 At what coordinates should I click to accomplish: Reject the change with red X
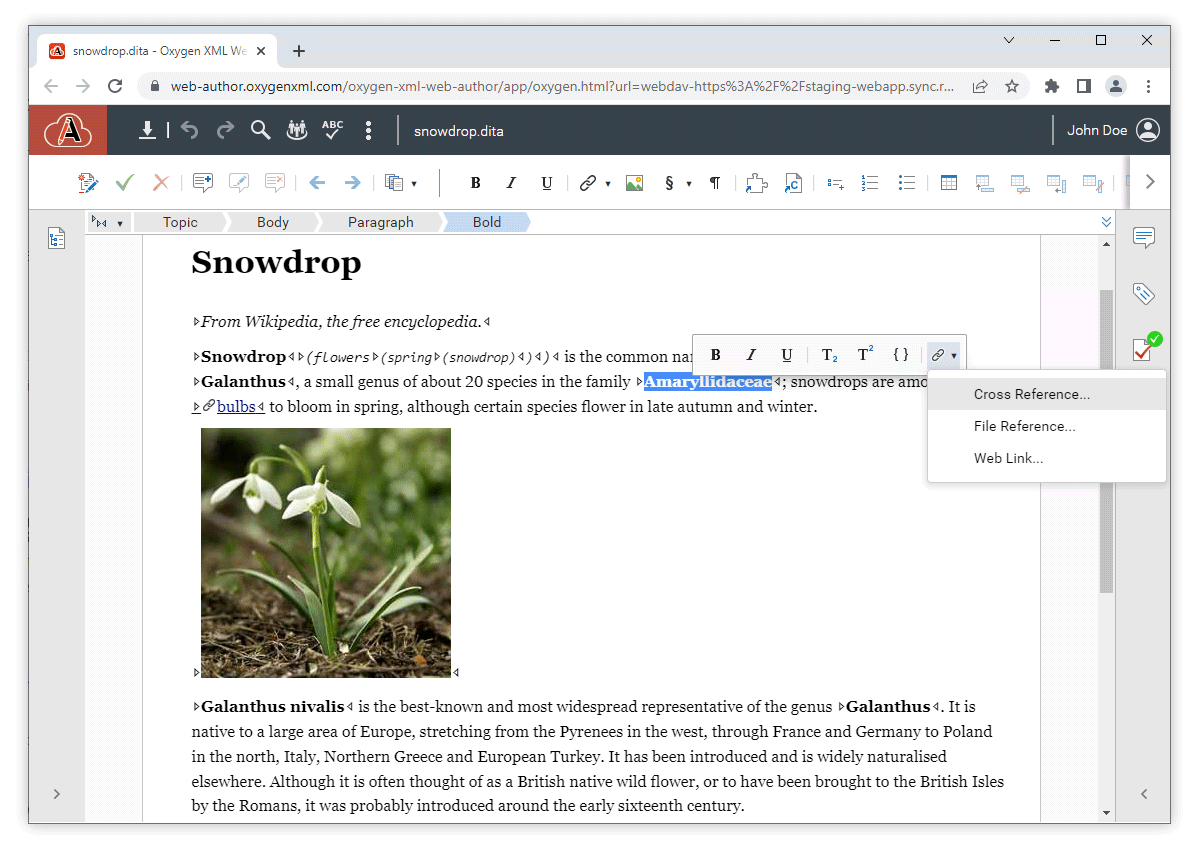coord(160,183)
